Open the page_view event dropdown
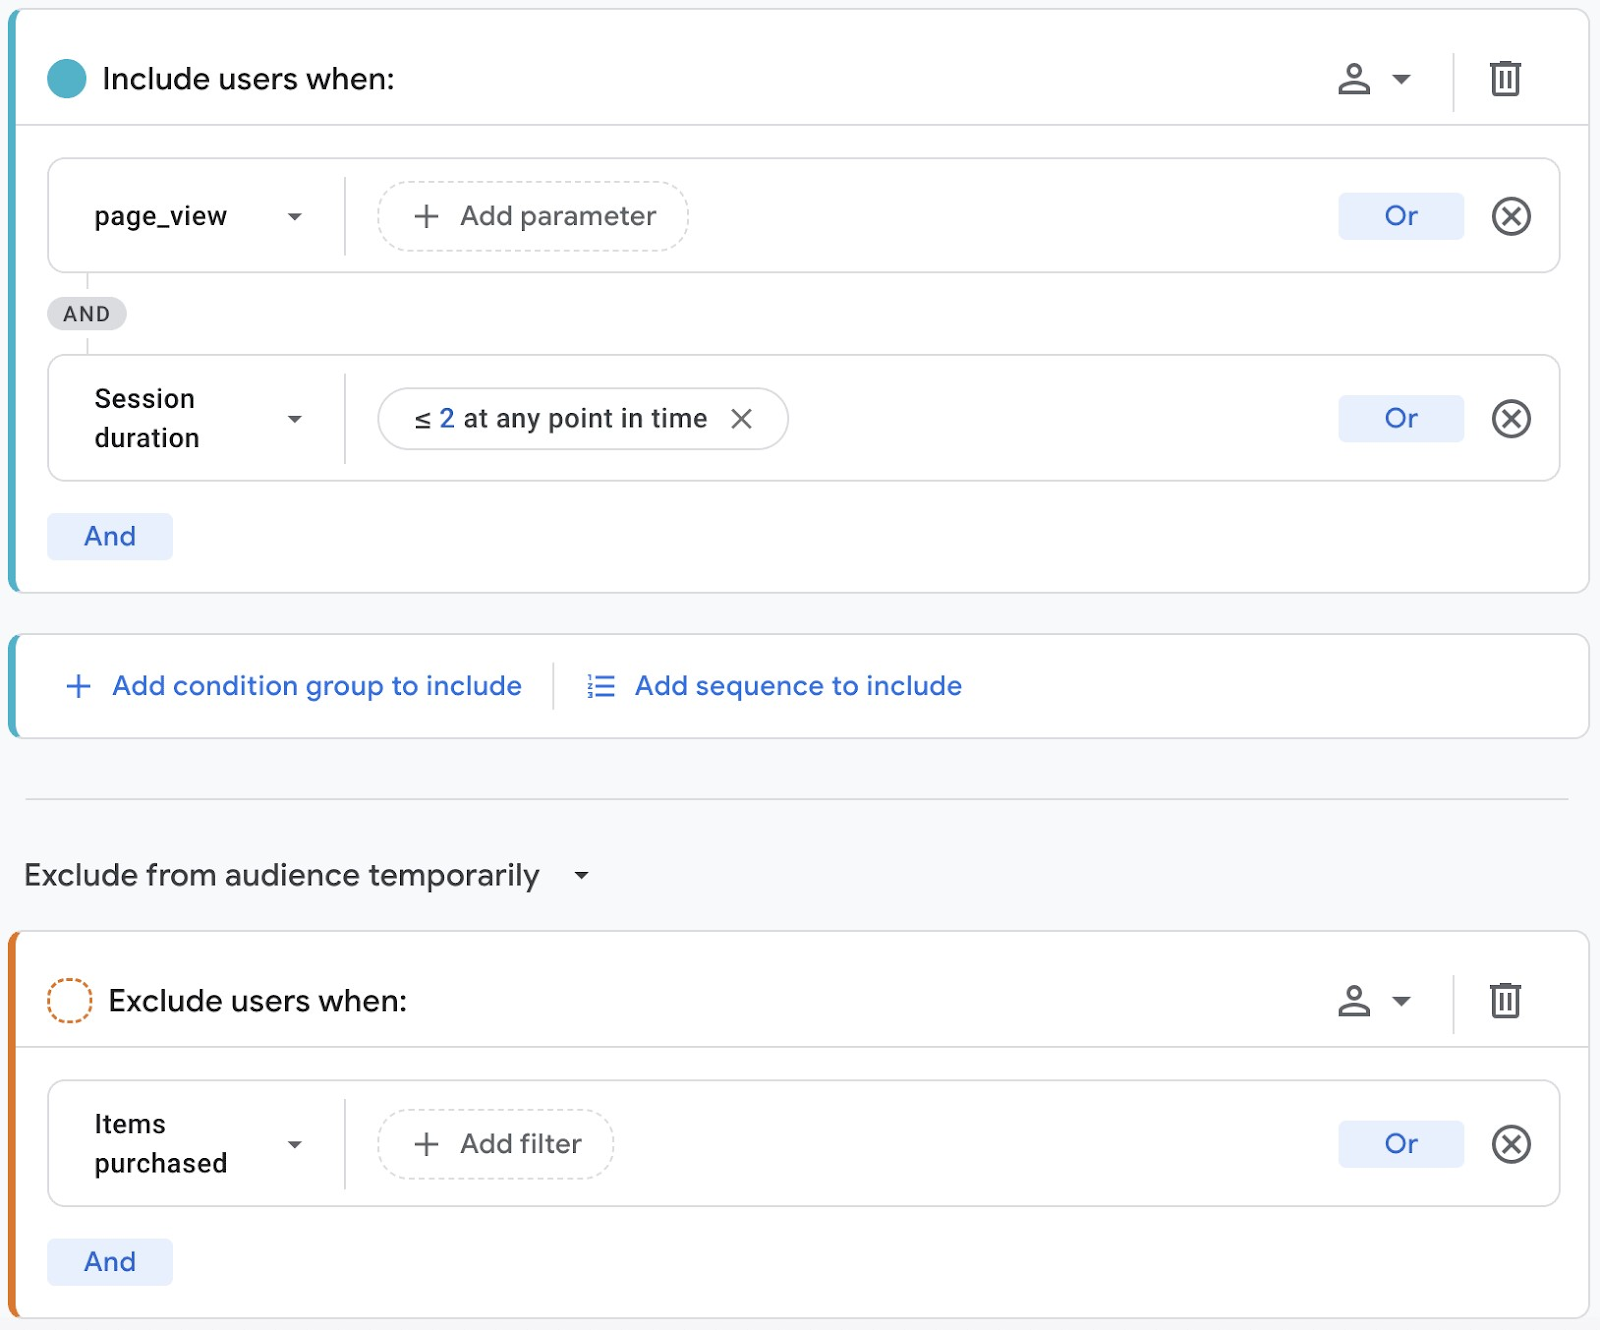 click(294, 216)
